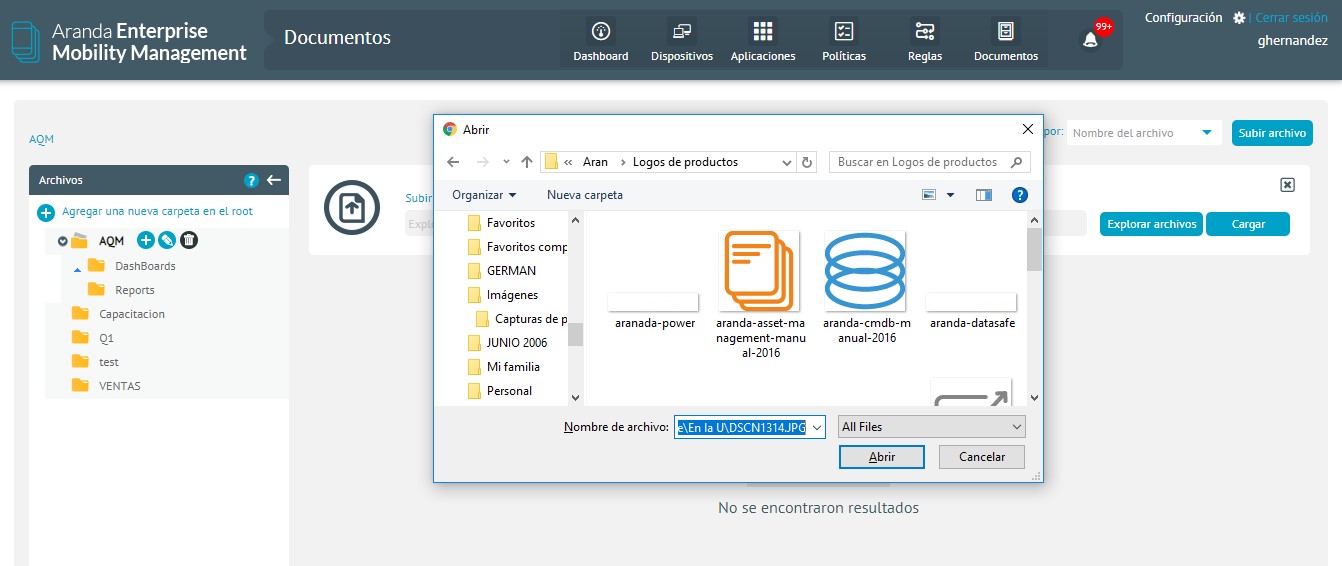Click the search magnifier icon in Abrir dialog

(x=1016, y=162)
